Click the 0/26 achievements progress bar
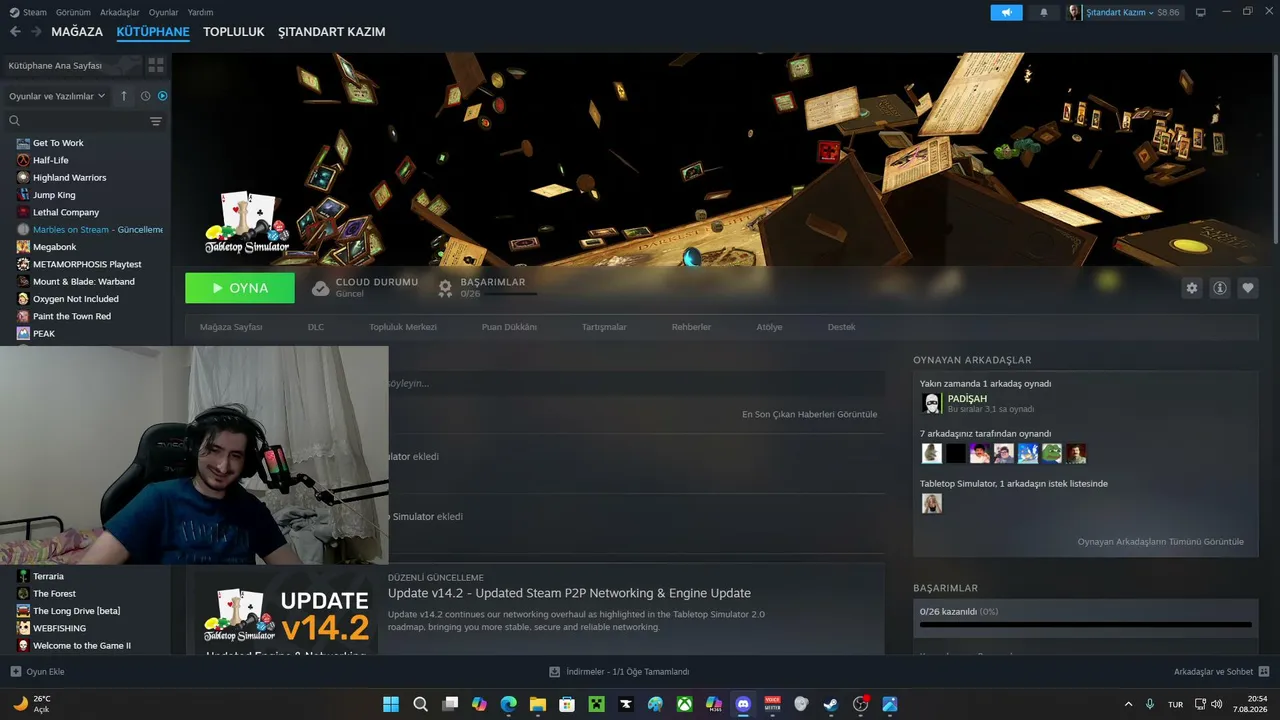Image resolution: width=1280 pixels, height=720 pixels. [x=1085, y=625]
